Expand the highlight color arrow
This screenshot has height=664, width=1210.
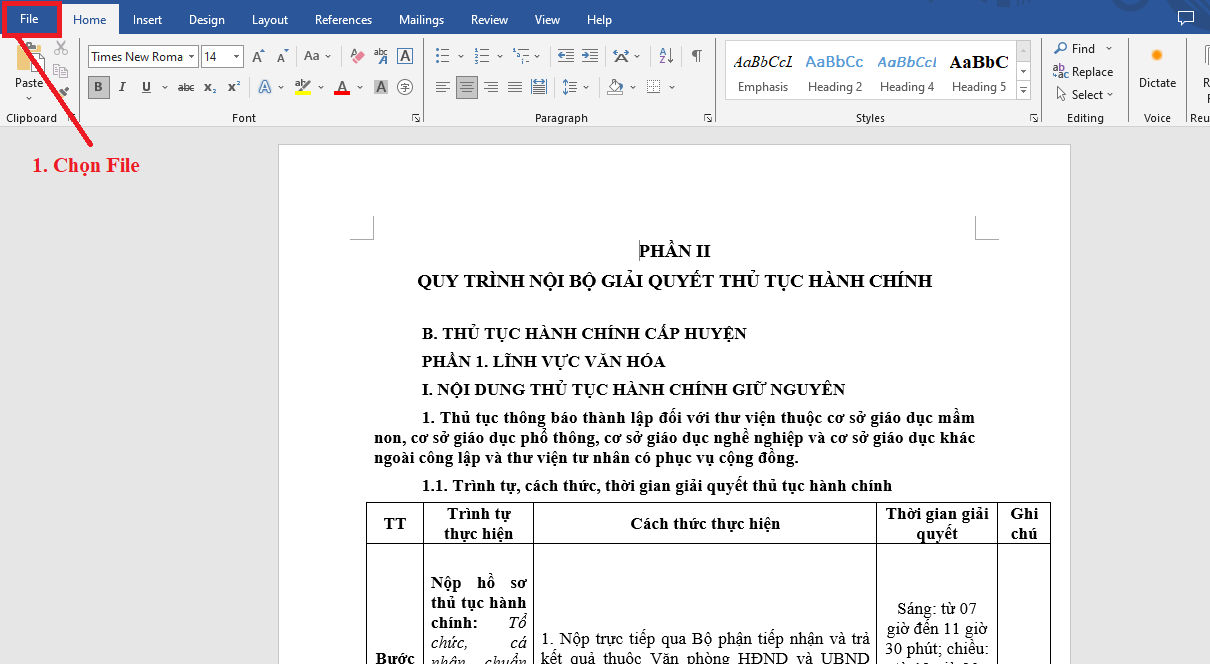(x=321, y=87)
